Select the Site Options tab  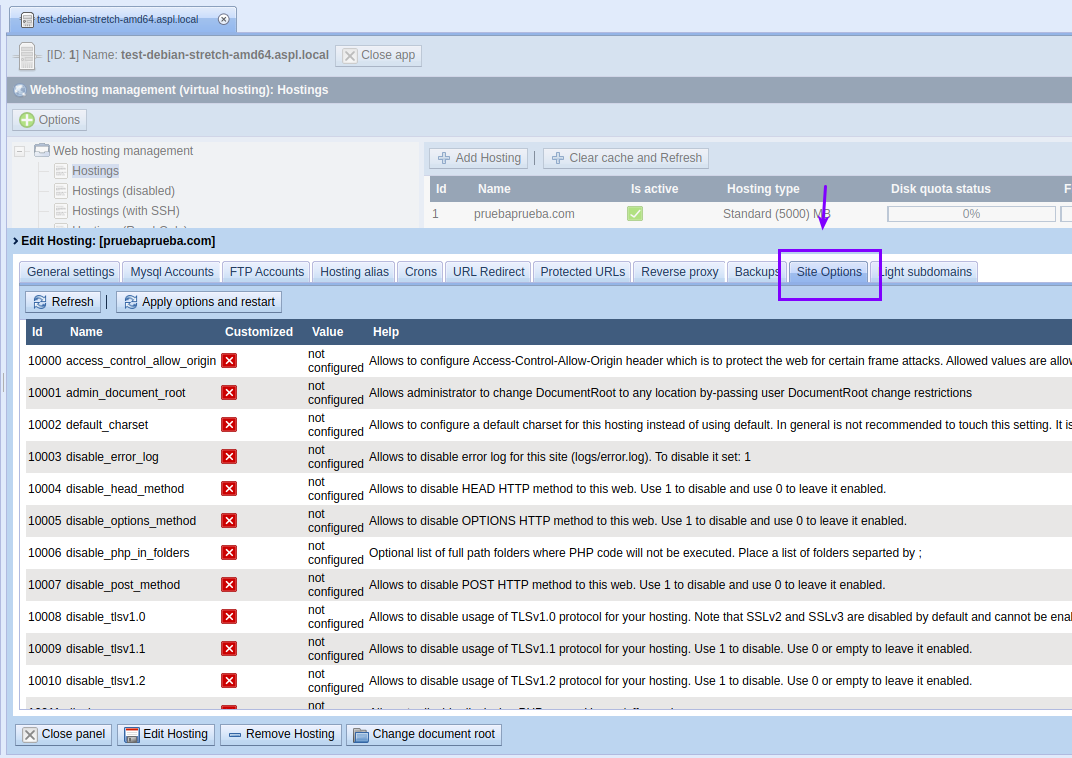click(x=829, y=272)
